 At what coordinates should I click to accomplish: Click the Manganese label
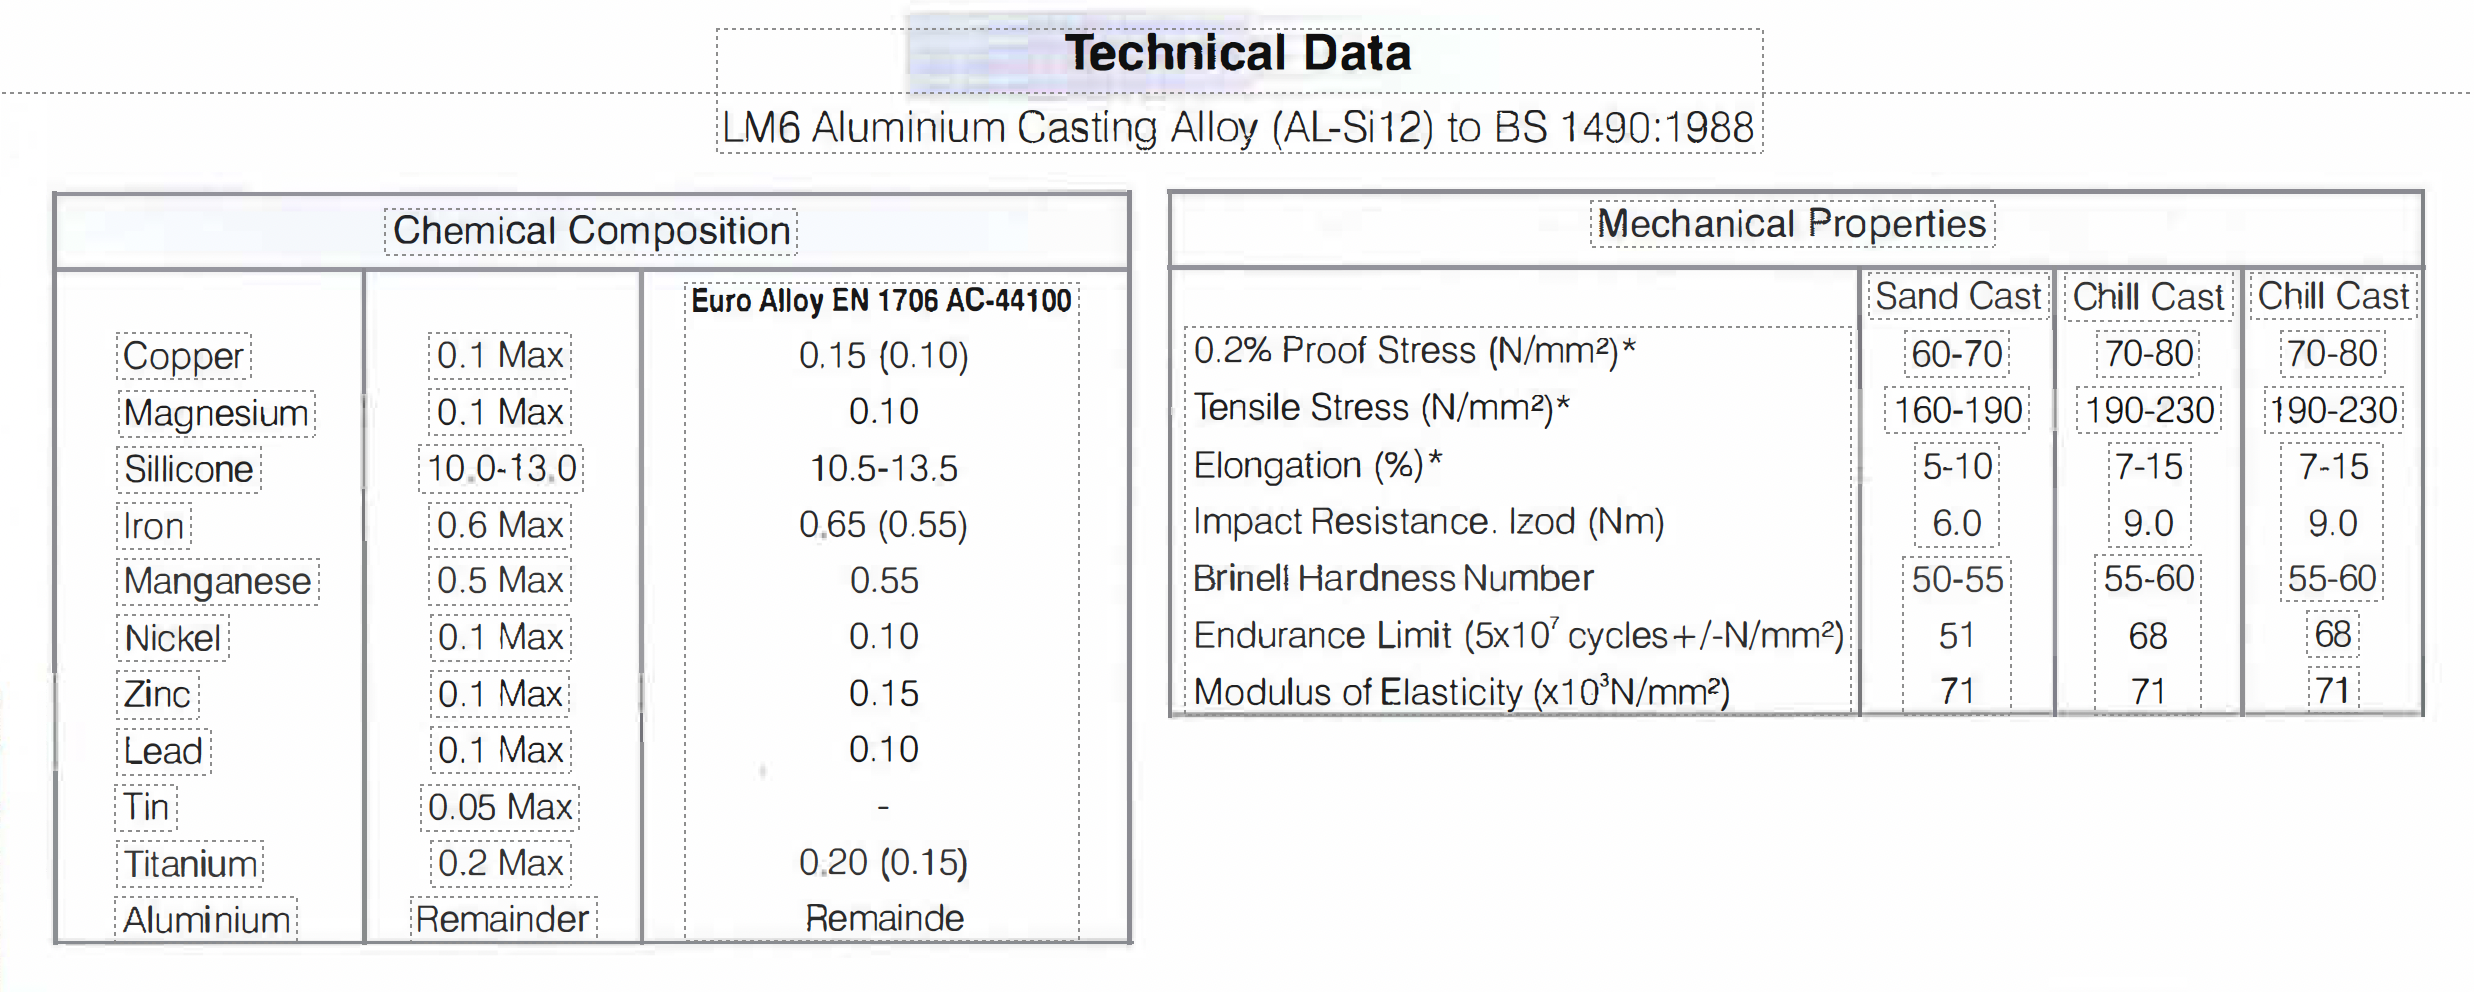click(x=217, y=581)
